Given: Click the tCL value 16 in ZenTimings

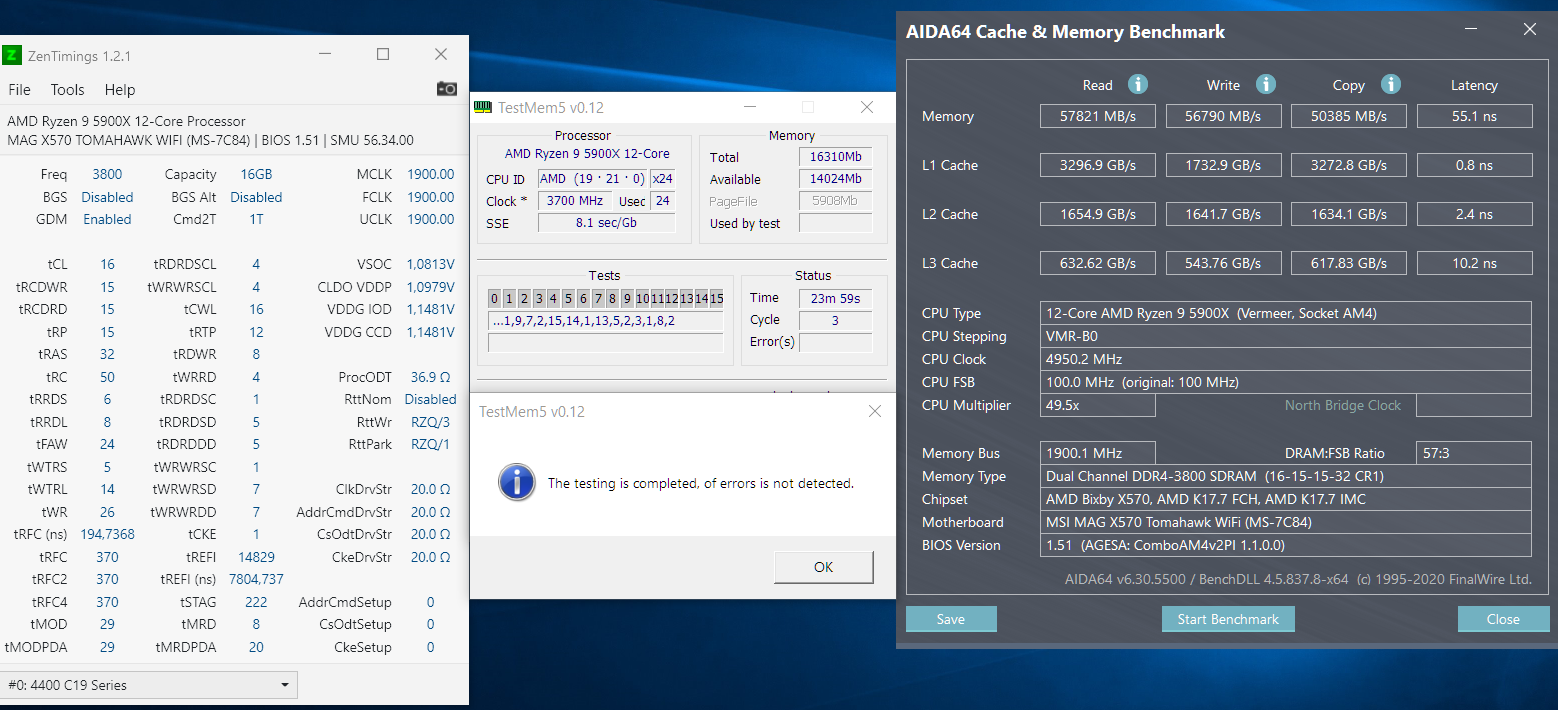Looking at the screenshot, I should click(107, 264).
